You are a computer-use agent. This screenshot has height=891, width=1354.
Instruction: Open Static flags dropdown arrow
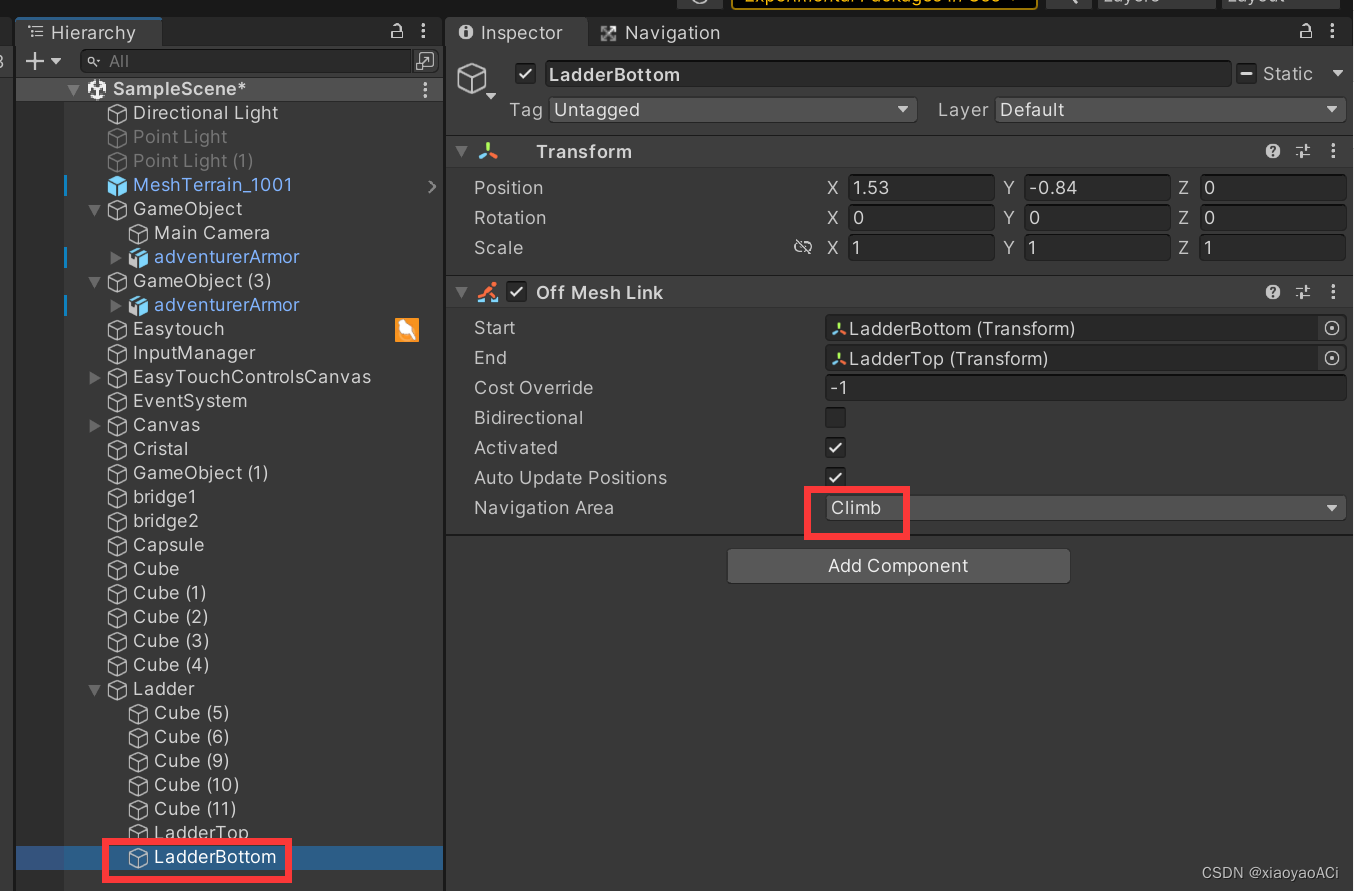tap(1337, 74)
